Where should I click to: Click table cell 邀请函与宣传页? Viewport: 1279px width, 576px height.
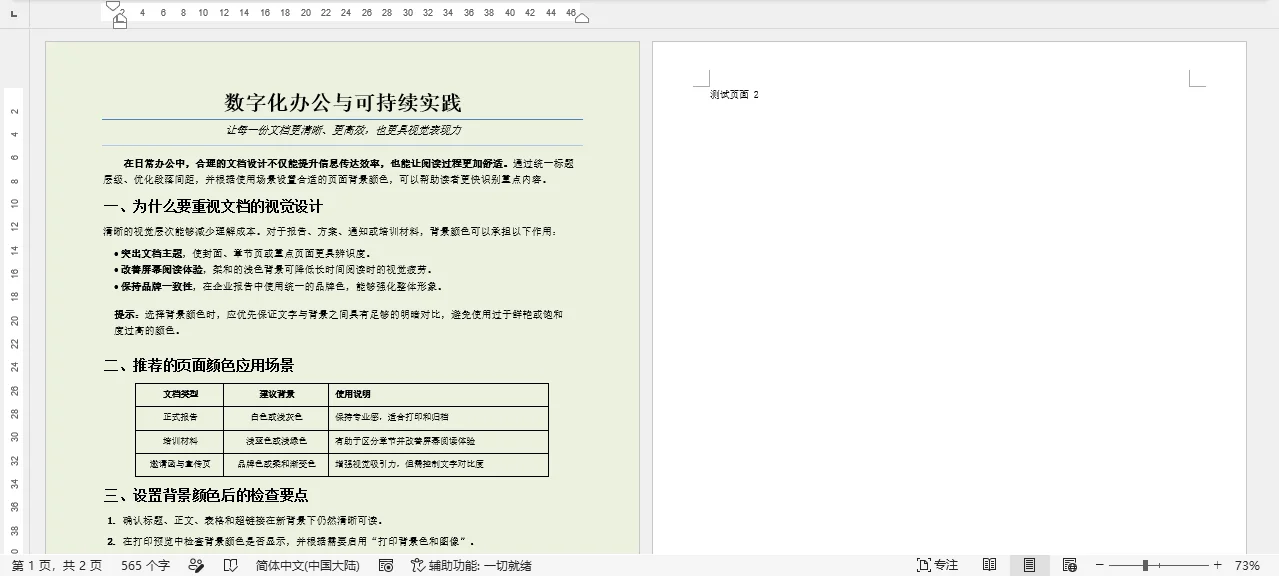pos(180,464)
